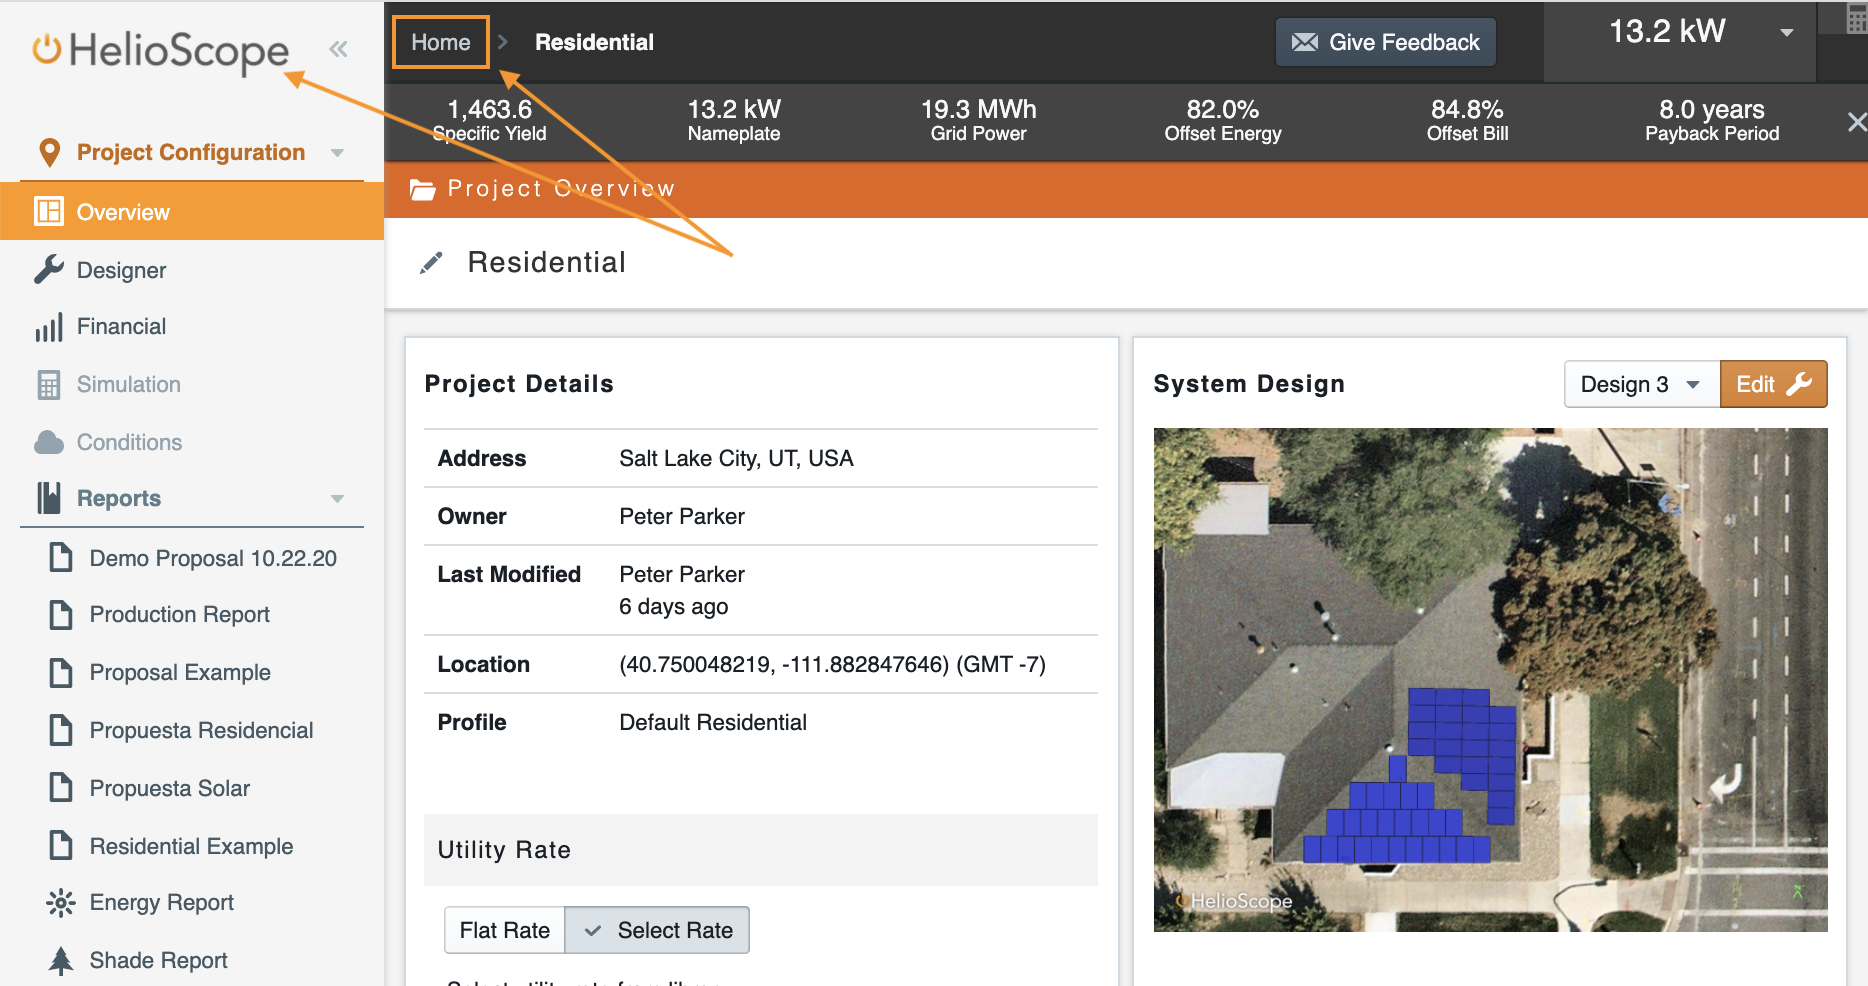1868x986 pixels.
Task: Click the Proposal Example document icon
Action: click(x=61, y=672)
